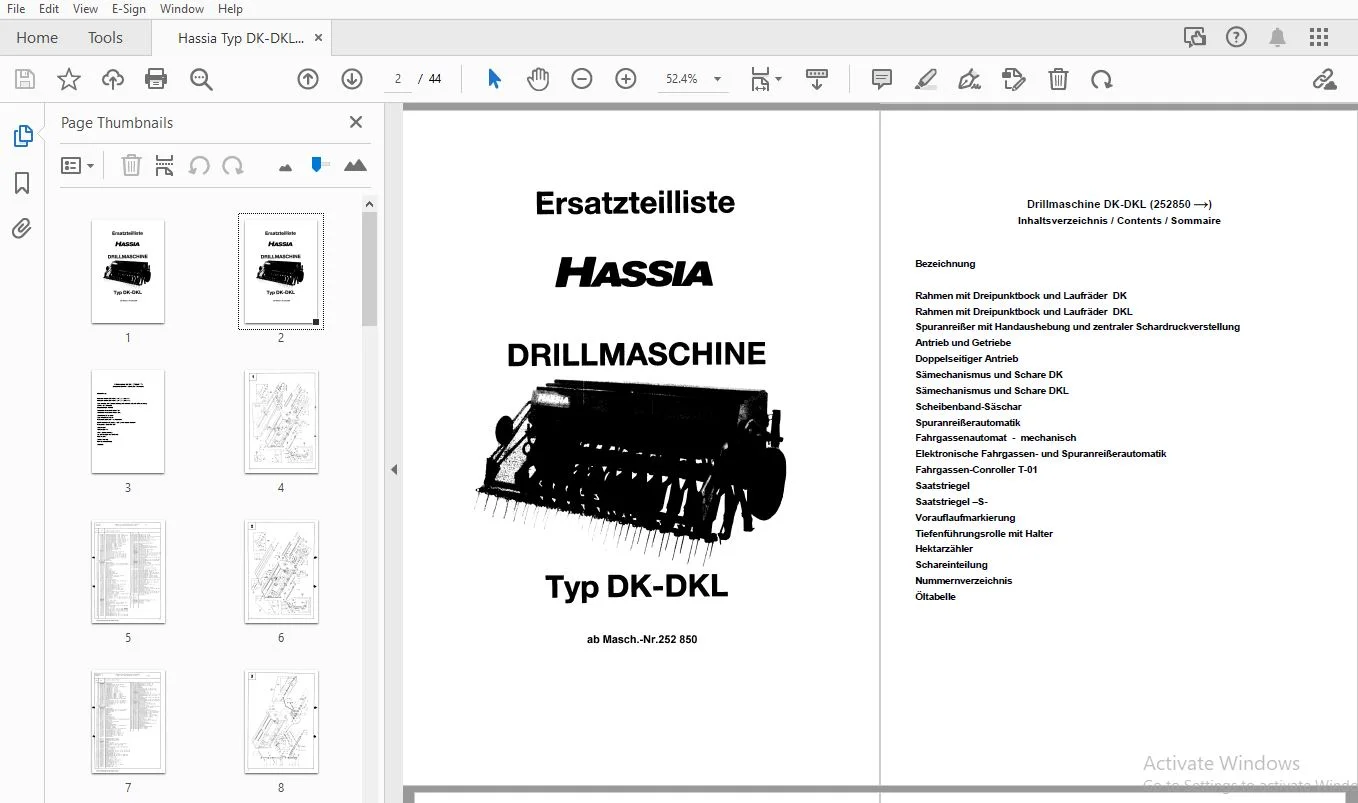
Task: Rotate the page with the toolbar rotate icon
Action: [1102, 79]
